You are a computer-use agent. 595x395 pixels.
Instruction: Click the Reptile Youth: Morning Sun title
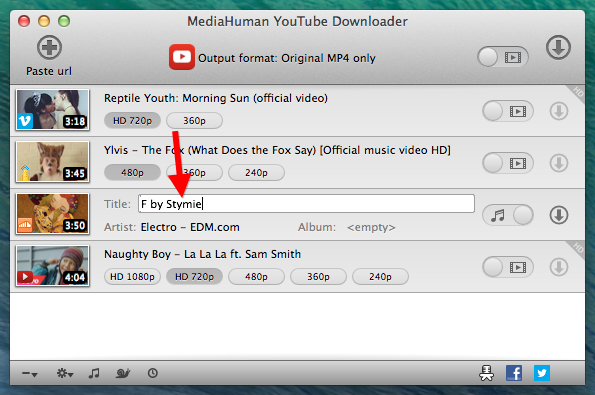pos(216,98)
